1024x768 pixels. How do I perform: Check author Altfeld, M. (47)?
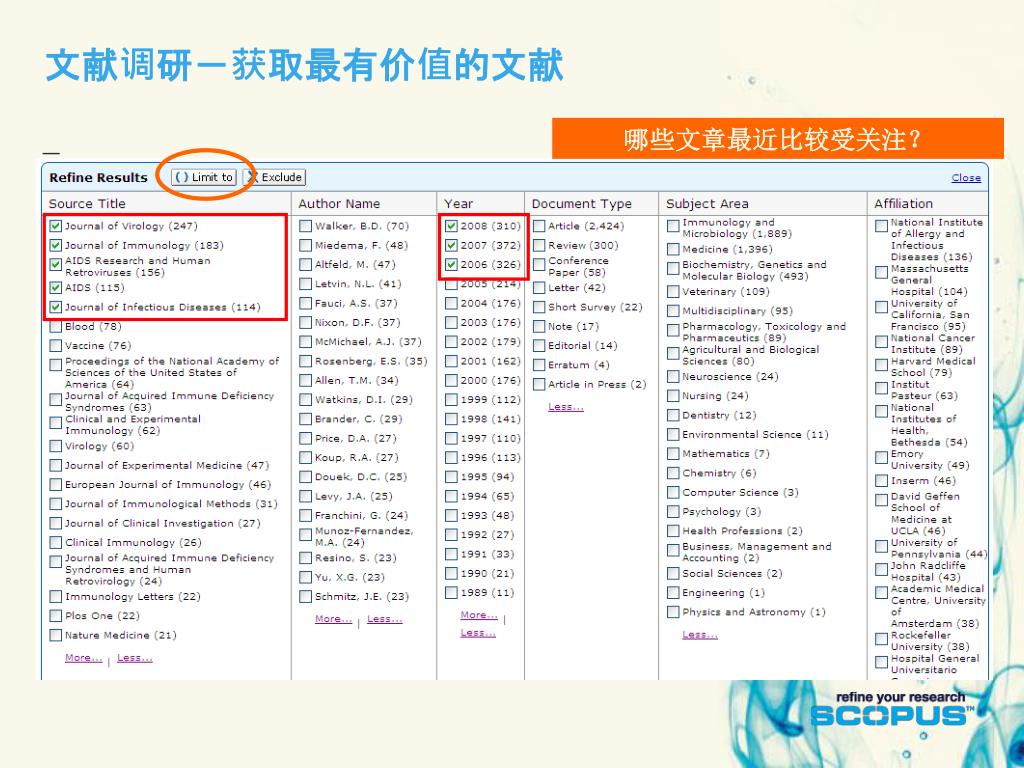[x=305, y=264]
